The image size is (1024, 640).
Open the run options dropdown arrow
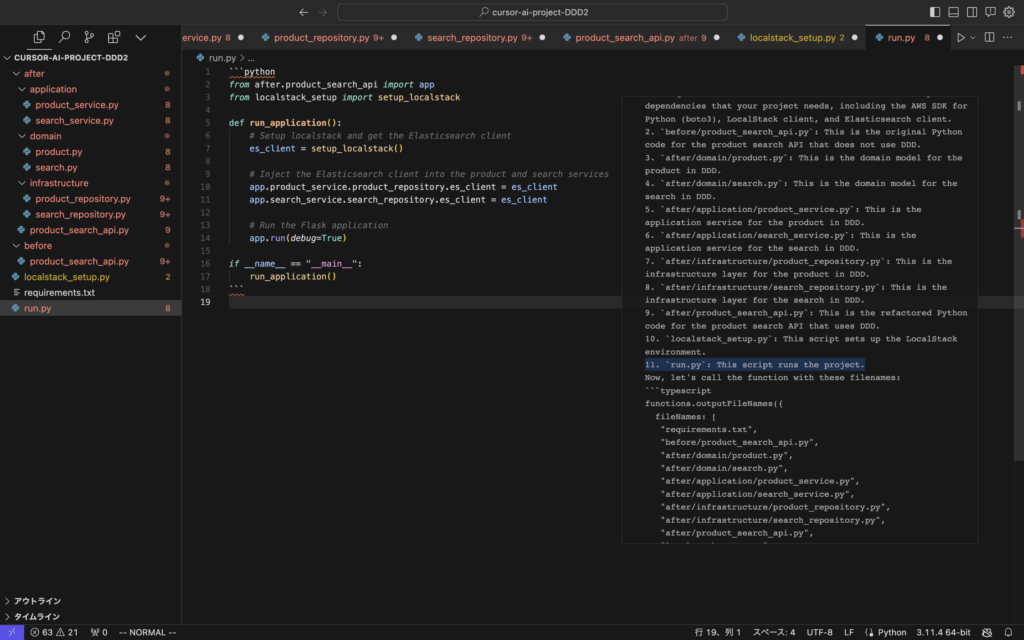[x=972, y=38]
